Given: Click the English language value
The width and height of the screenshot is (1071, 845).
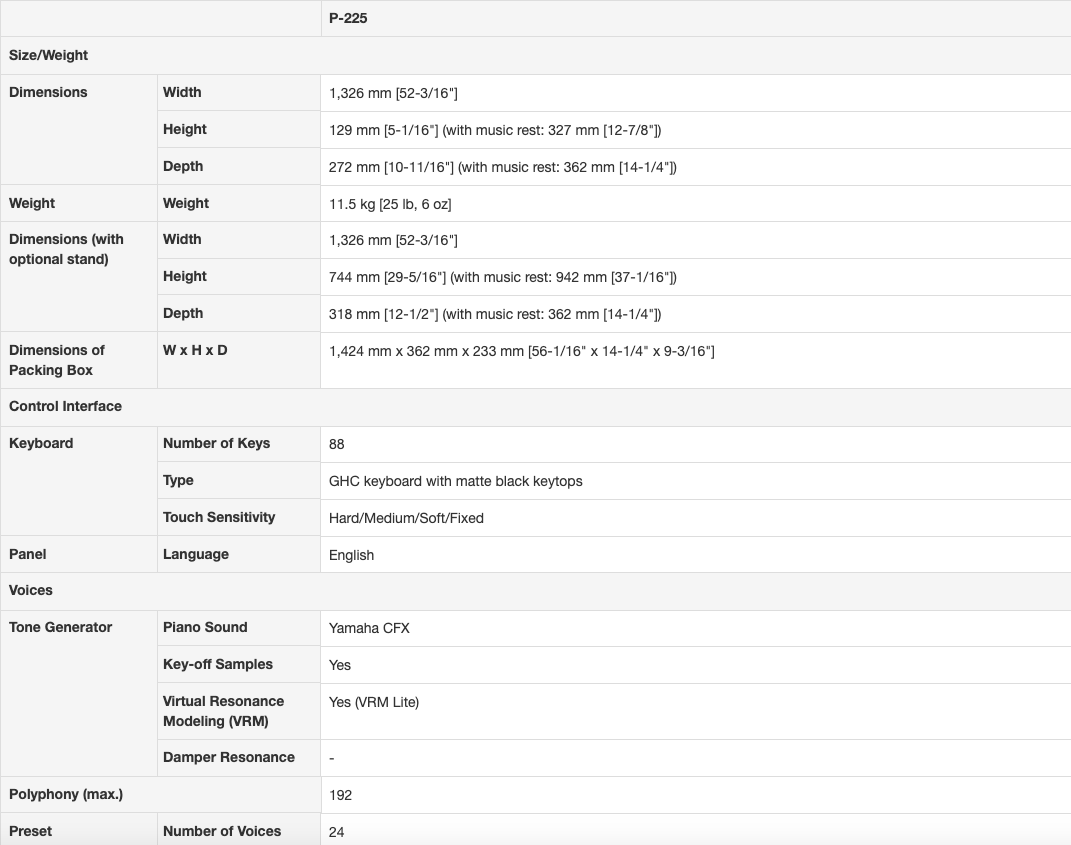Looking at the screenshot, I should pos(351,555).
